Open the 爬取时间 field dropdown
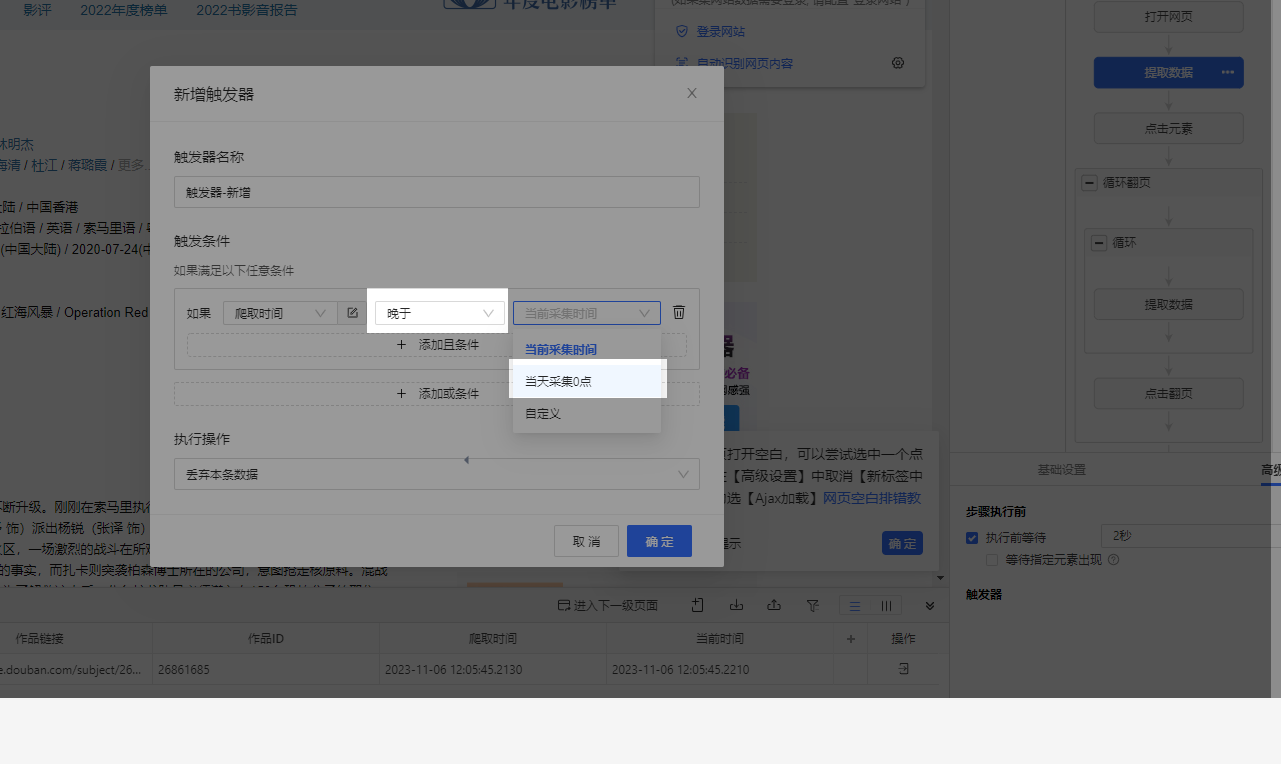 pyautogui.click(x=279, y=313)
